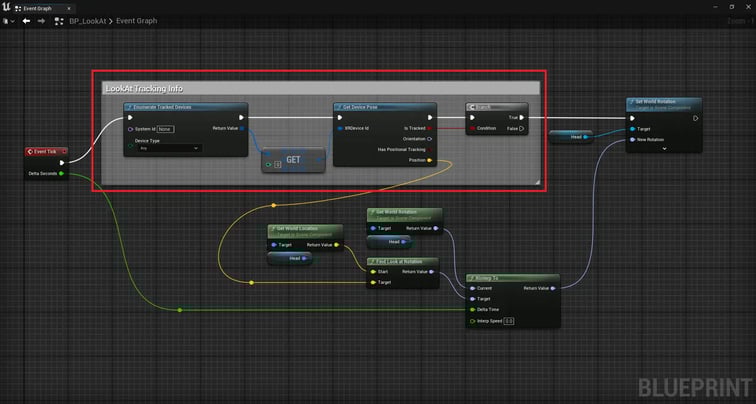Click the Position output pin
Viewport: 756px width, 404px height.
point(430,160)
